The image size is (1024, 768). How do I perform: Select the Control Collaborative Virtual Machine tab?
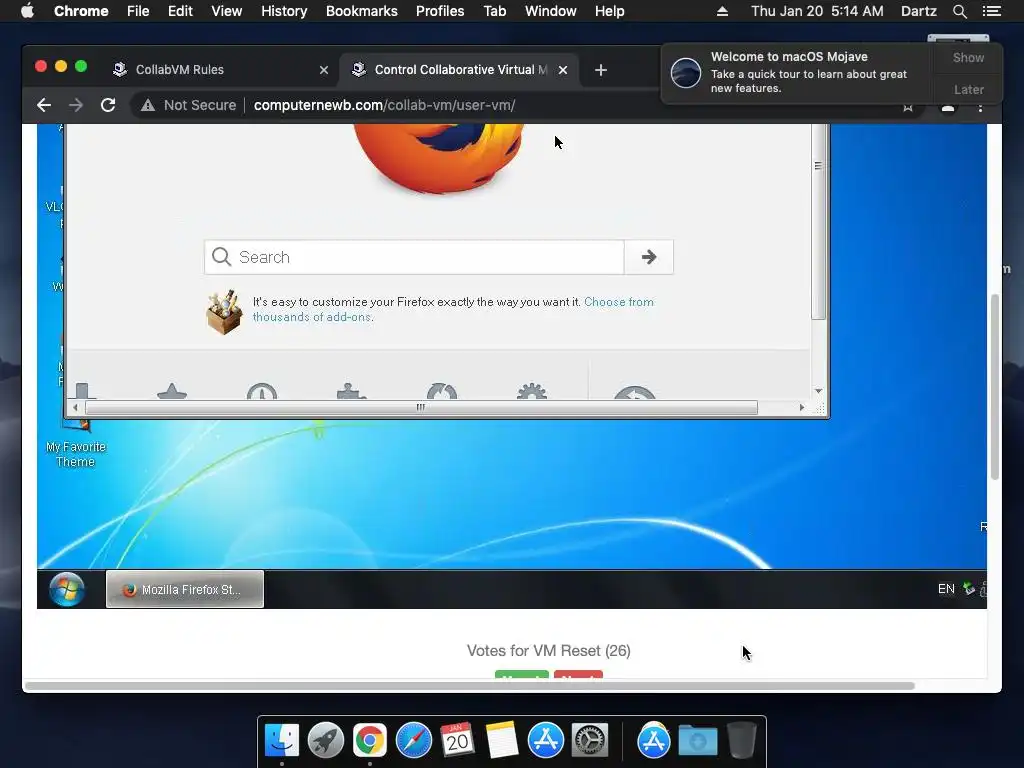point(460,70)
